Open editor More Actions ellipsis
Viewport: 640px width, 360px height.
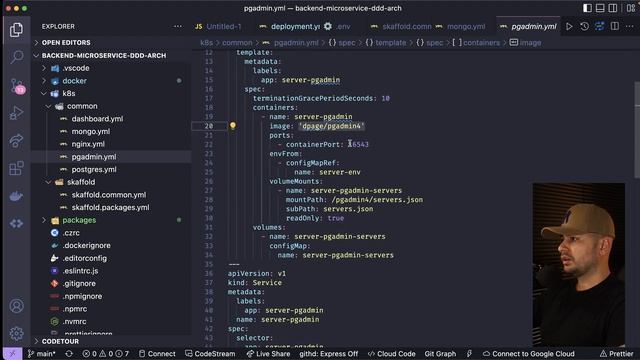(630, 27)
